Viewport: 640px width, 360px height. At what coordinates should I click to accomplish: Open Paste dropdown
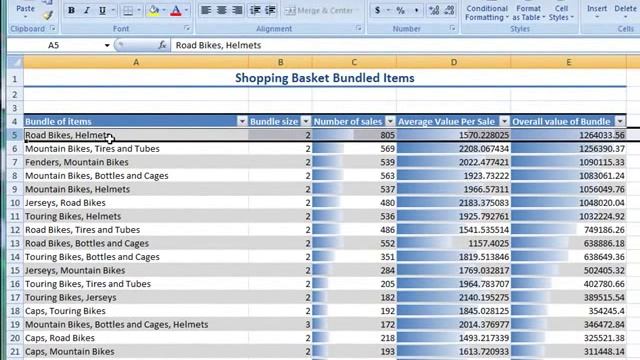pos(25,17)
